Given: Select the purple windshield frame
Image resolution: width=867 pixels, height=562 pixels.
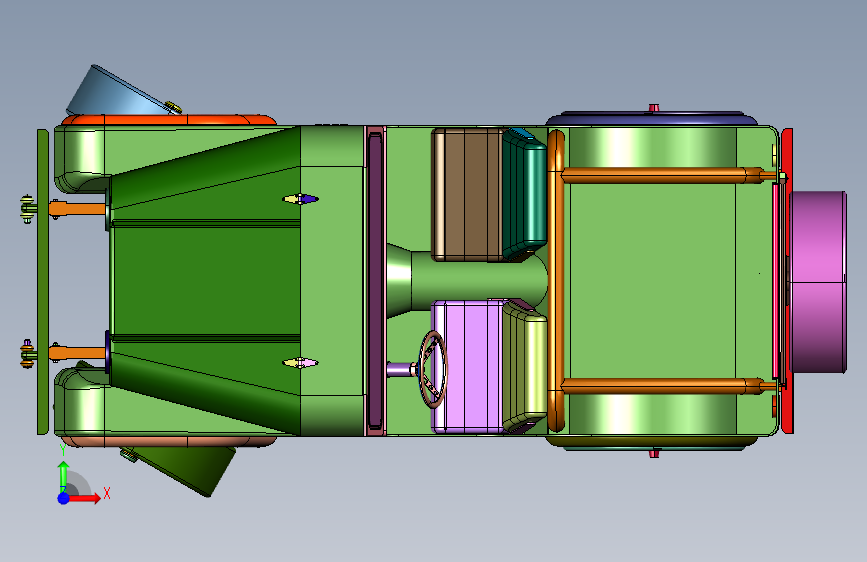Looking at the screenshot, I should tap(375, 281).
